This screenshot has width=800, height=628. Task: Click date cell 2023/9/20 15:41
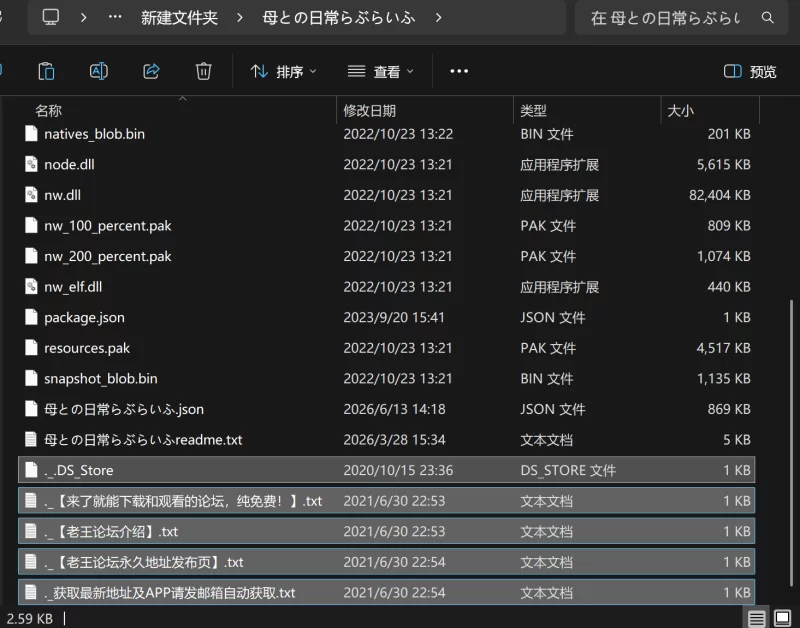394,317
